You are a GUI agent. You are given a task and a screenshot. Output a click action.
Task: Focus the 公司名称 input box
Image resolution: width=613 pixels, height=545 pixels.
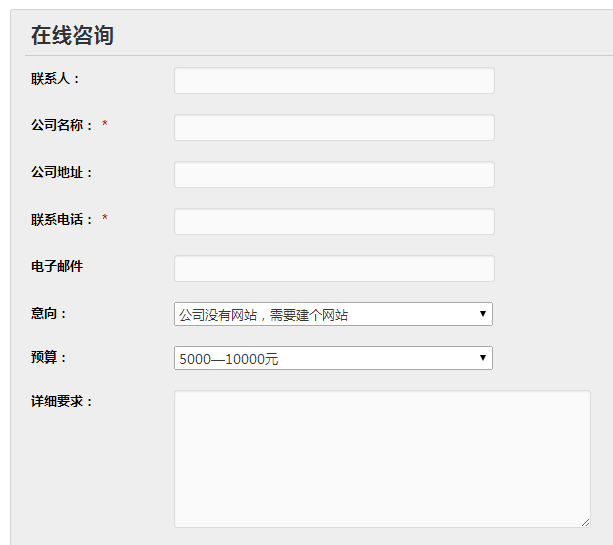(x=334, y=128)
